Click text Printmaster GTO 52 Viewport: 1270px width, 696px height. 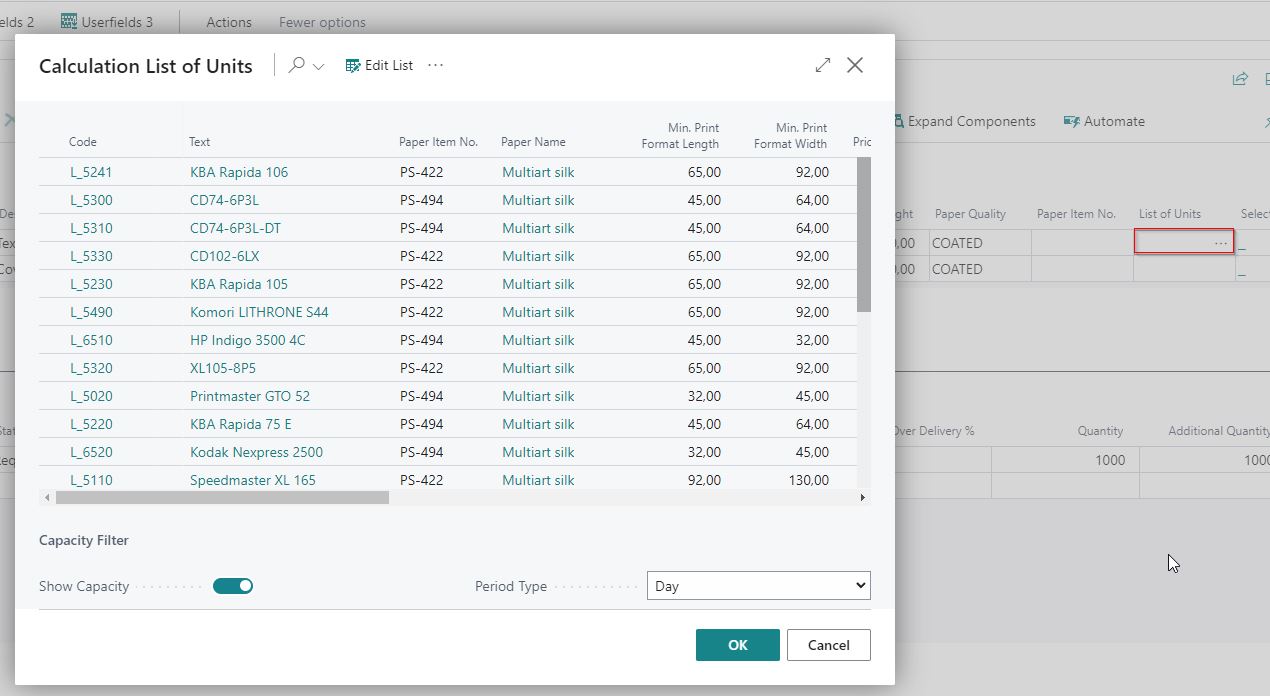250,396
